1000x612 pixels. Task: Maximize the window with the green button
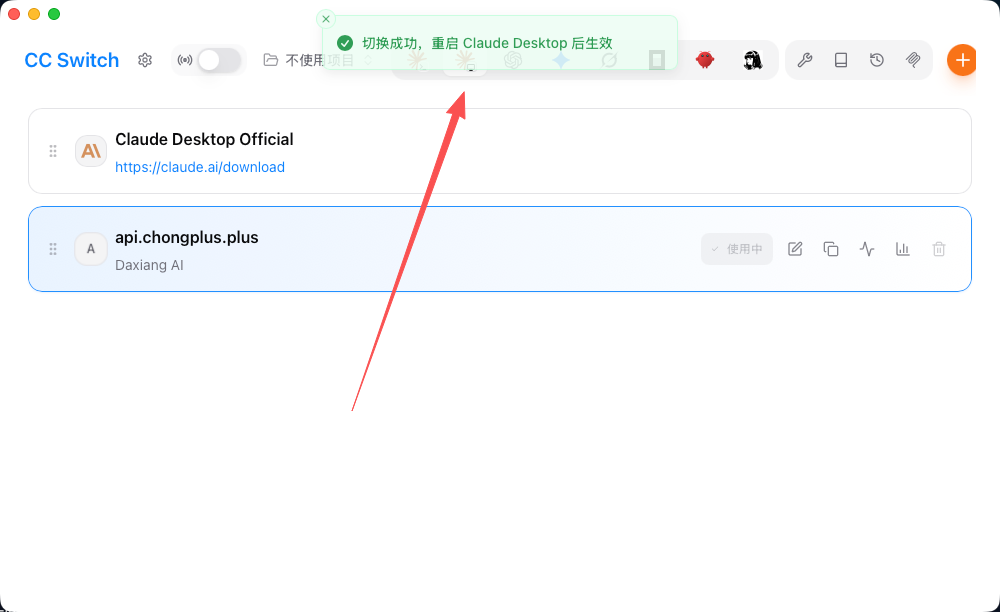[54, 14]
